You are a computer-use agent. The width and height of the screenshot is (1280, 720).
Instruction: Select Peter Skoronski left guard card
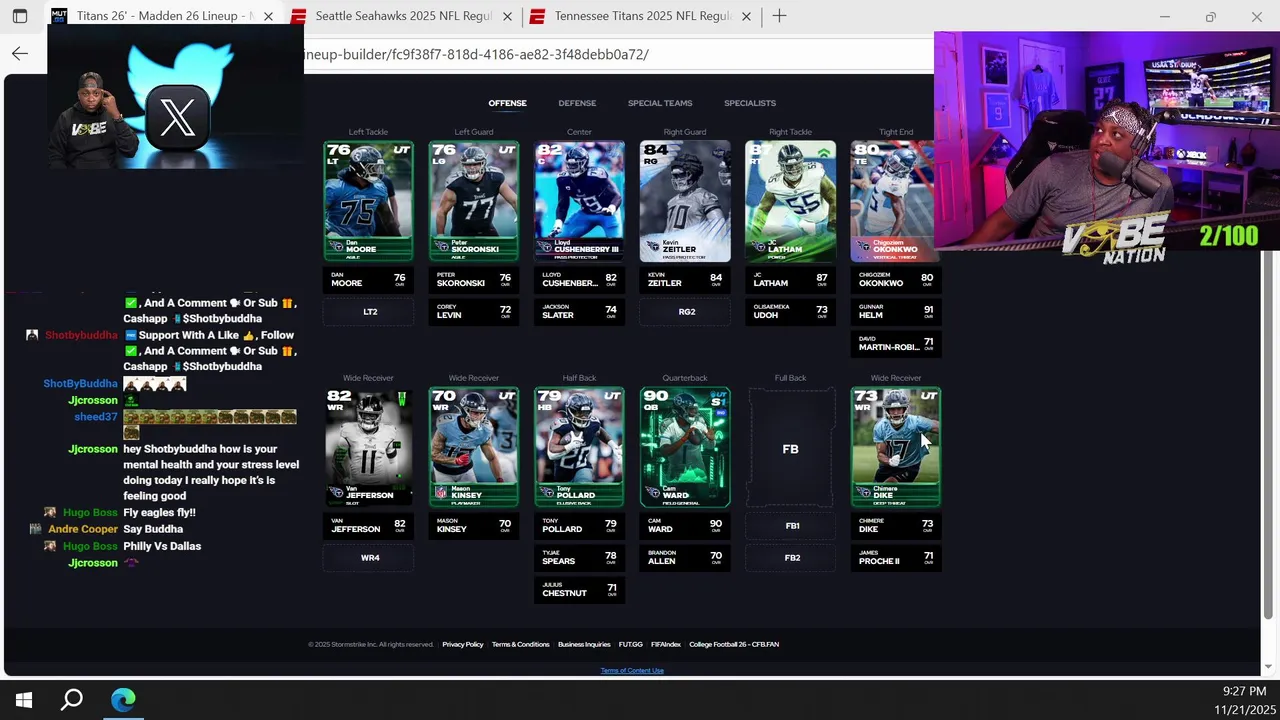474,201
